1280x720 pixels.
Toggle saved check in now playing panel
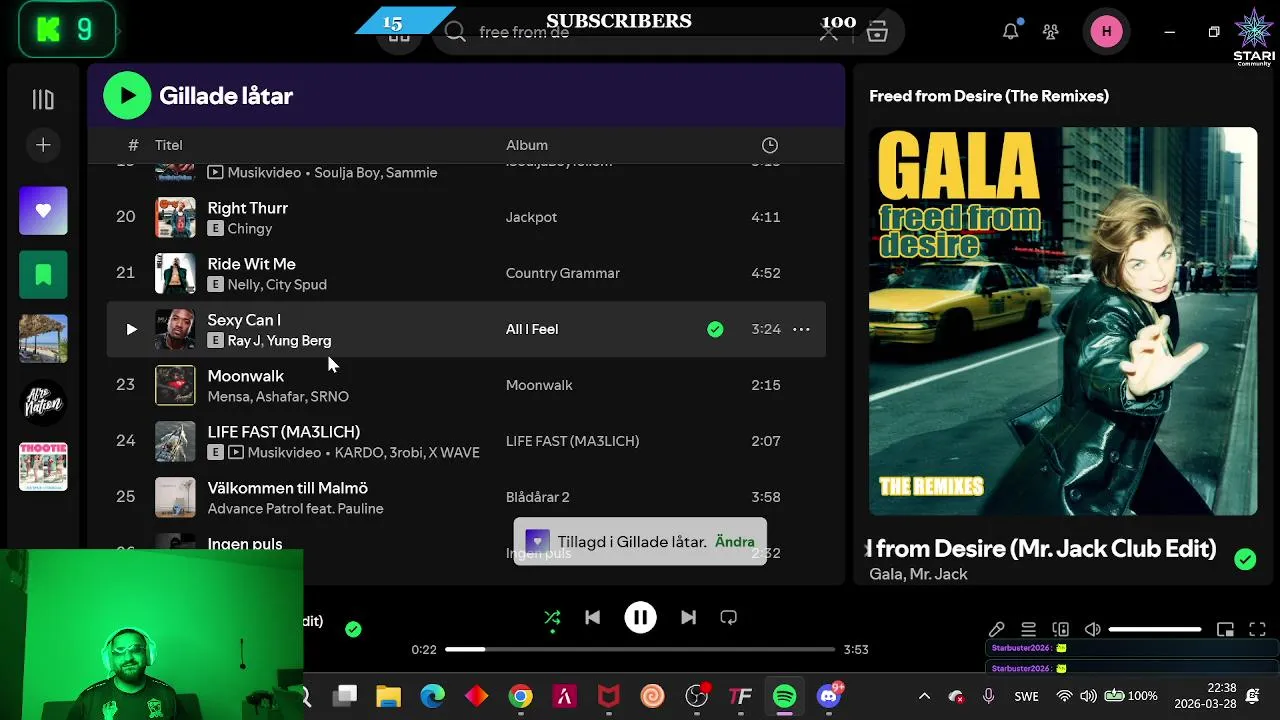[x=1245, y=559]
